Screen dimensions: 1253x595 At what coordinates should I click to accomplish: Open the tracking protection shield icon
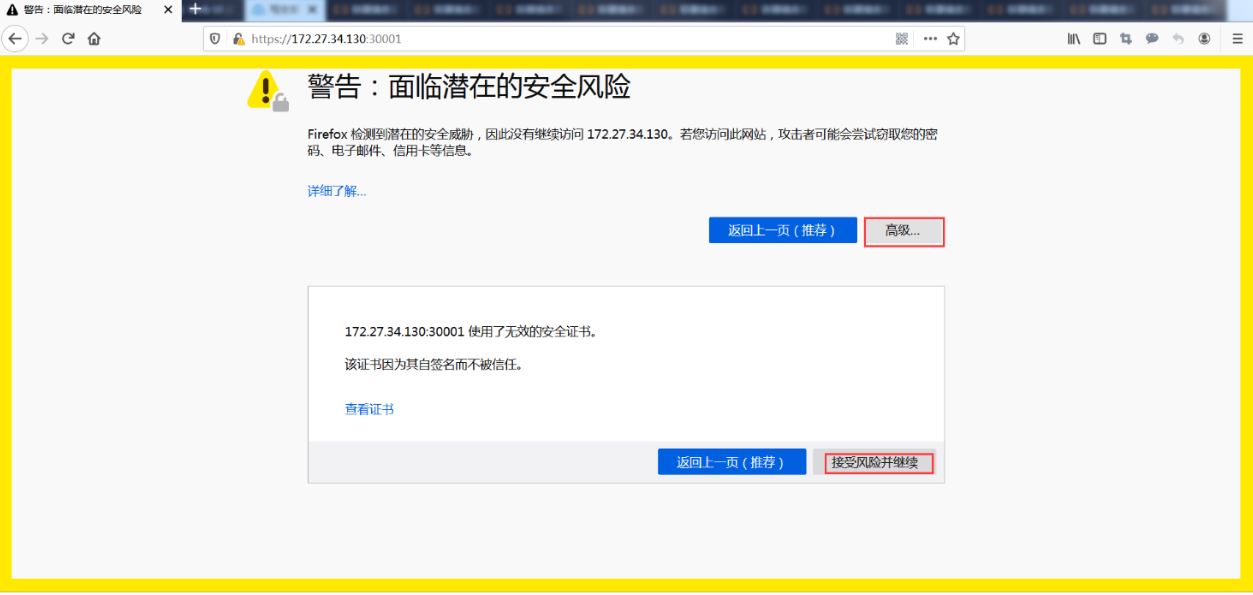pos(216,39)
